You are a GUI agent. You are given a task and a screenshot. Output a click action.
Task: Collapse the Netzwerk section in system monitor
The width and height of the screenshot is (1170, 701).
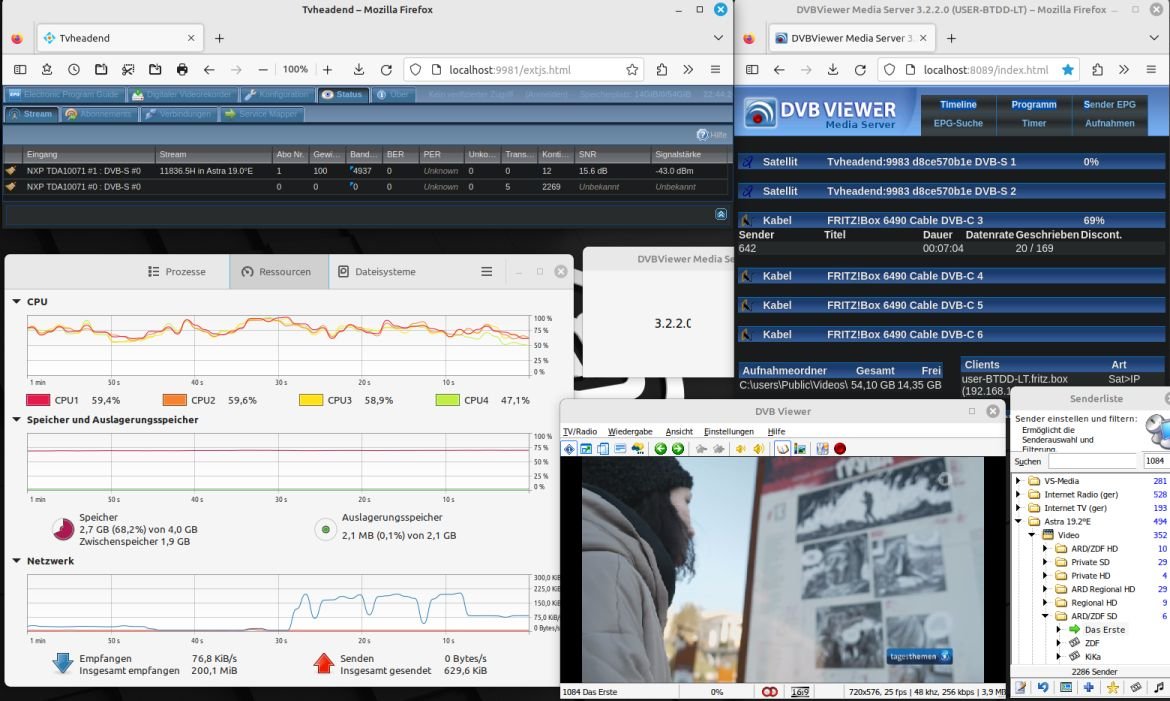tap(16, 561)
